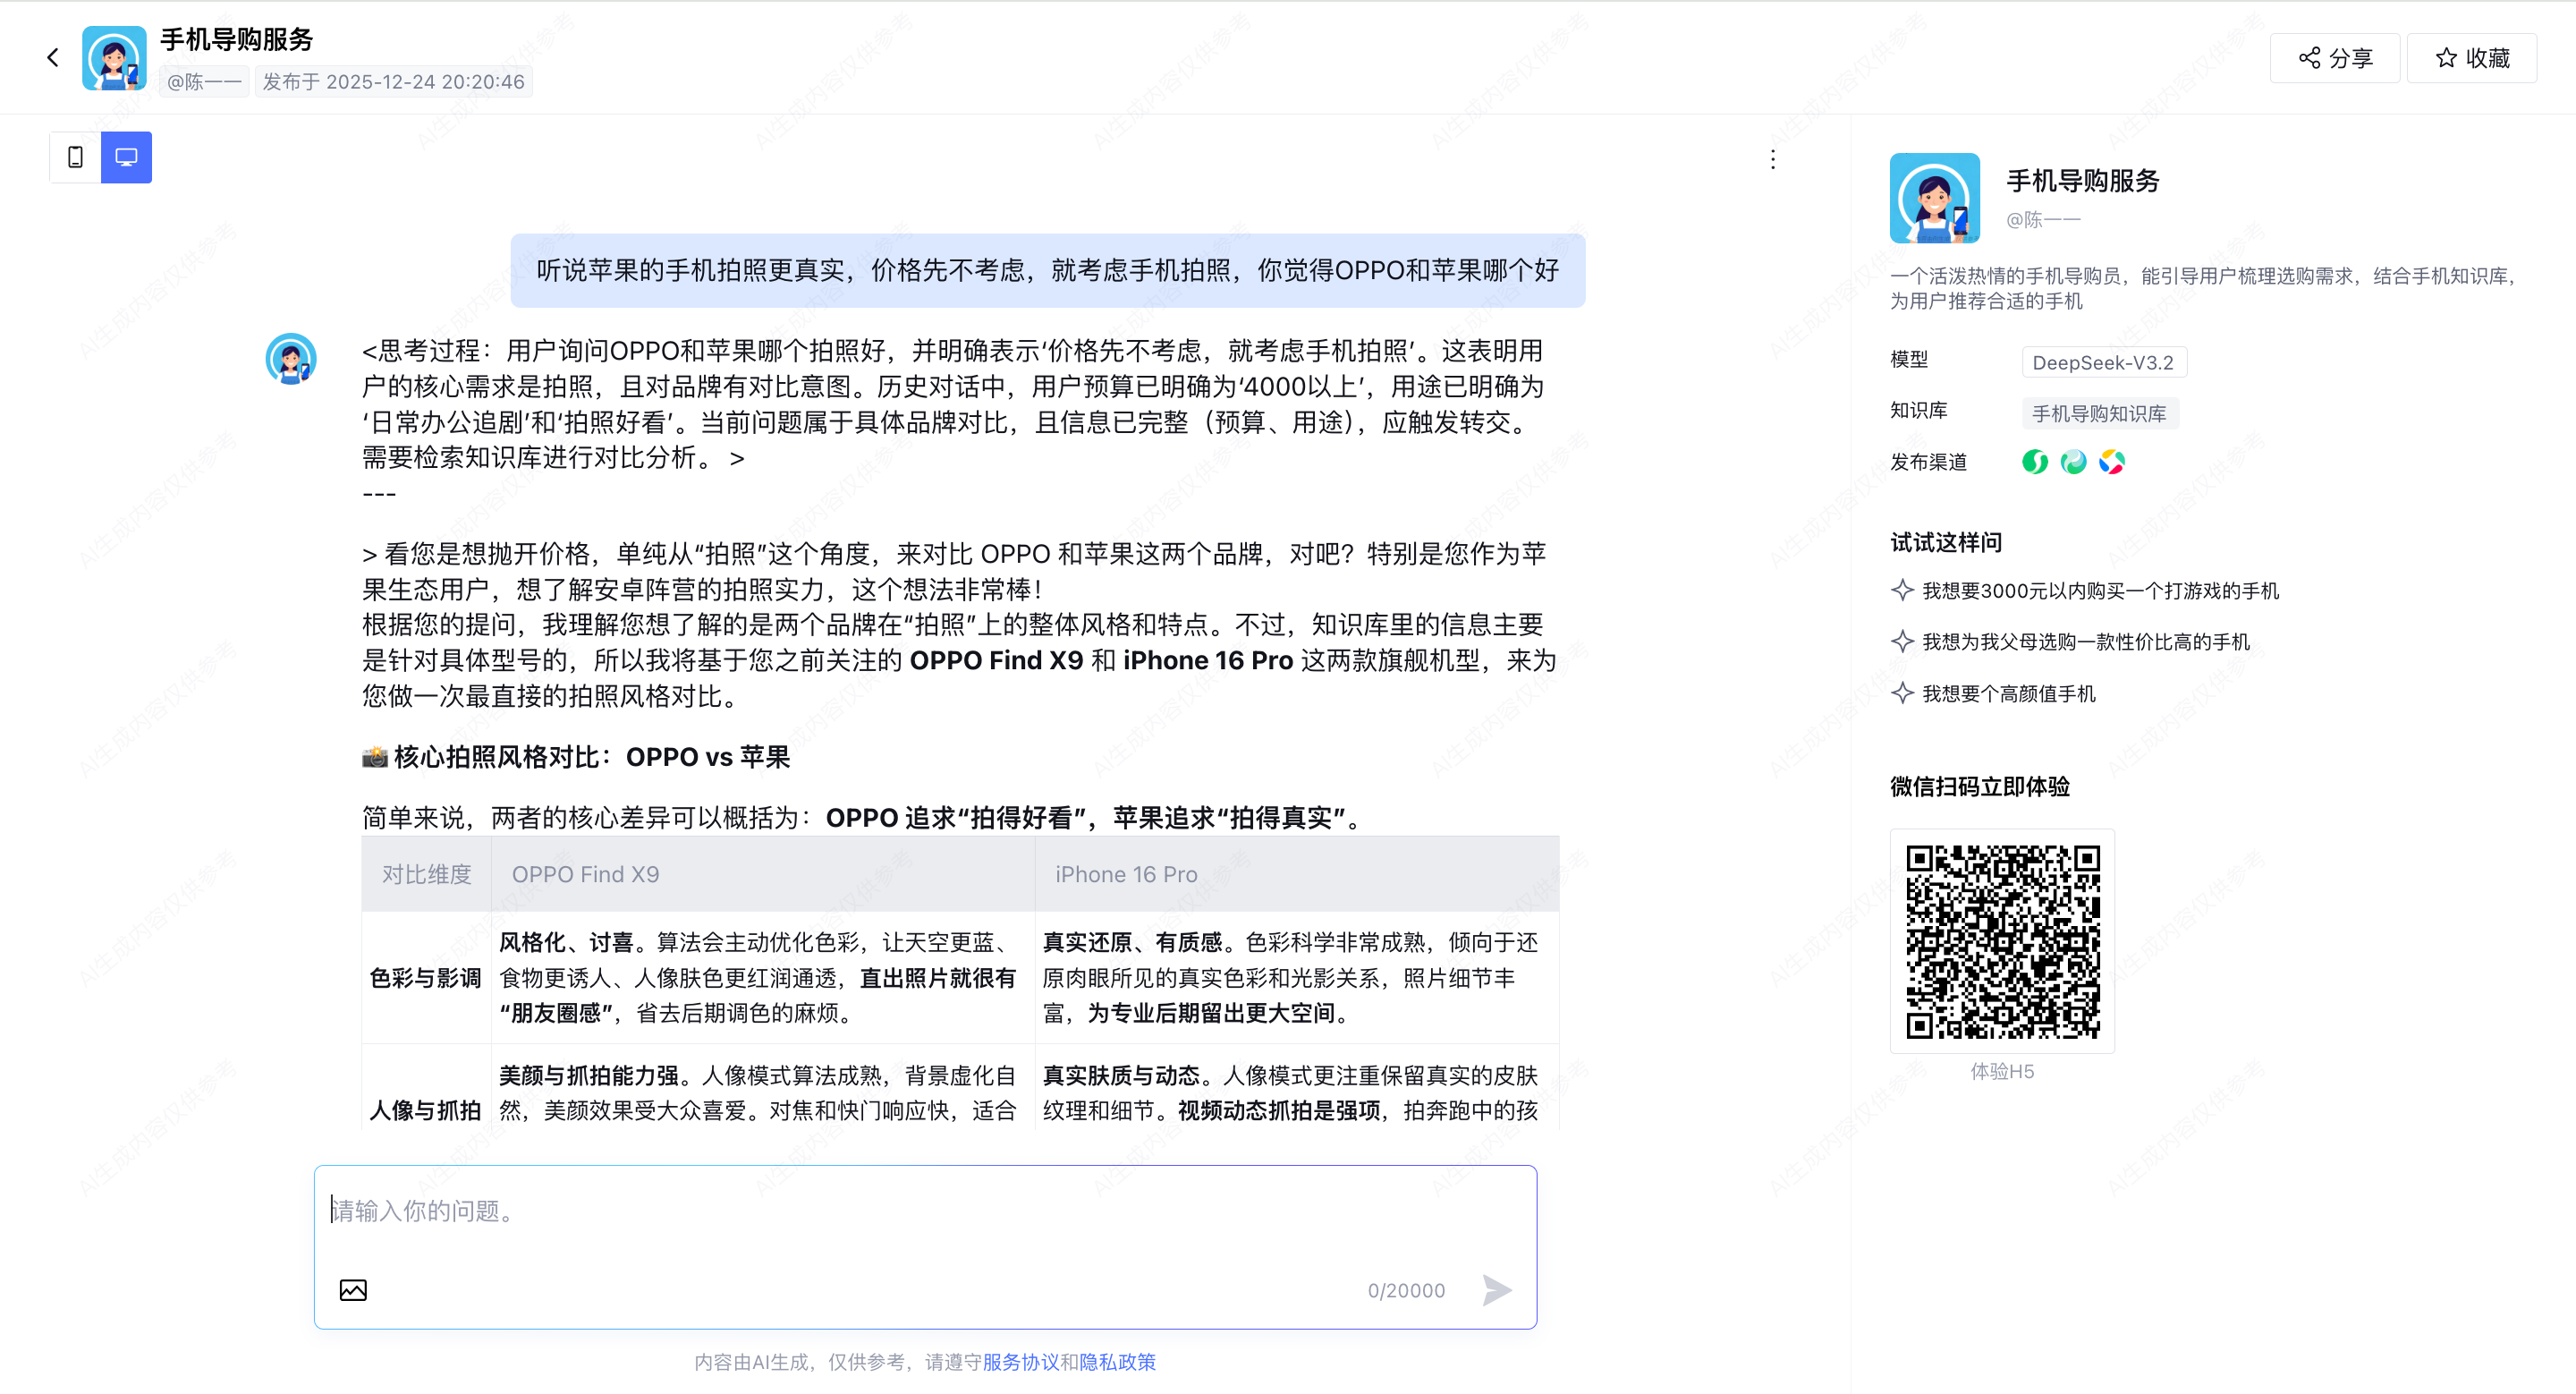Go back using the left arrow

click(53, 58)
